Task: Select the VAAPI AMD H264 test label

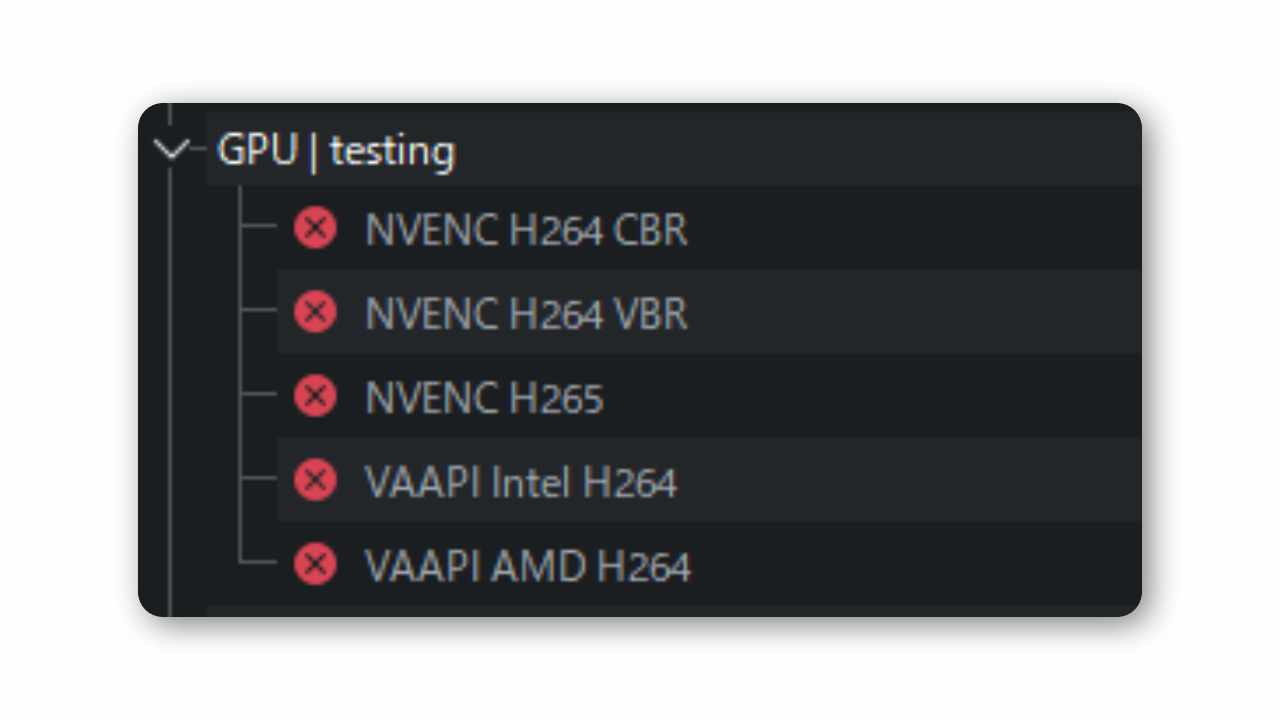Action: click(x=528, y=566)
